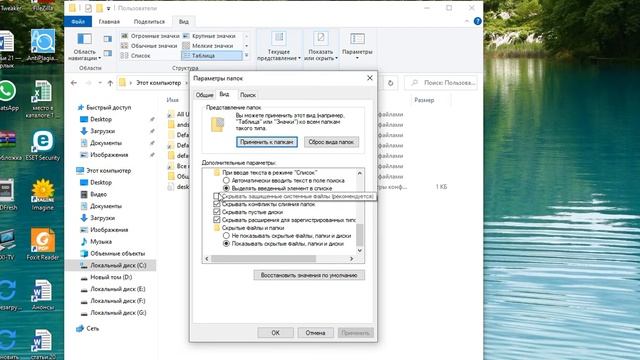The height and width of the screenshot is (360, 640).
Task: Sort by Размер column header
Action: (424, 100)
